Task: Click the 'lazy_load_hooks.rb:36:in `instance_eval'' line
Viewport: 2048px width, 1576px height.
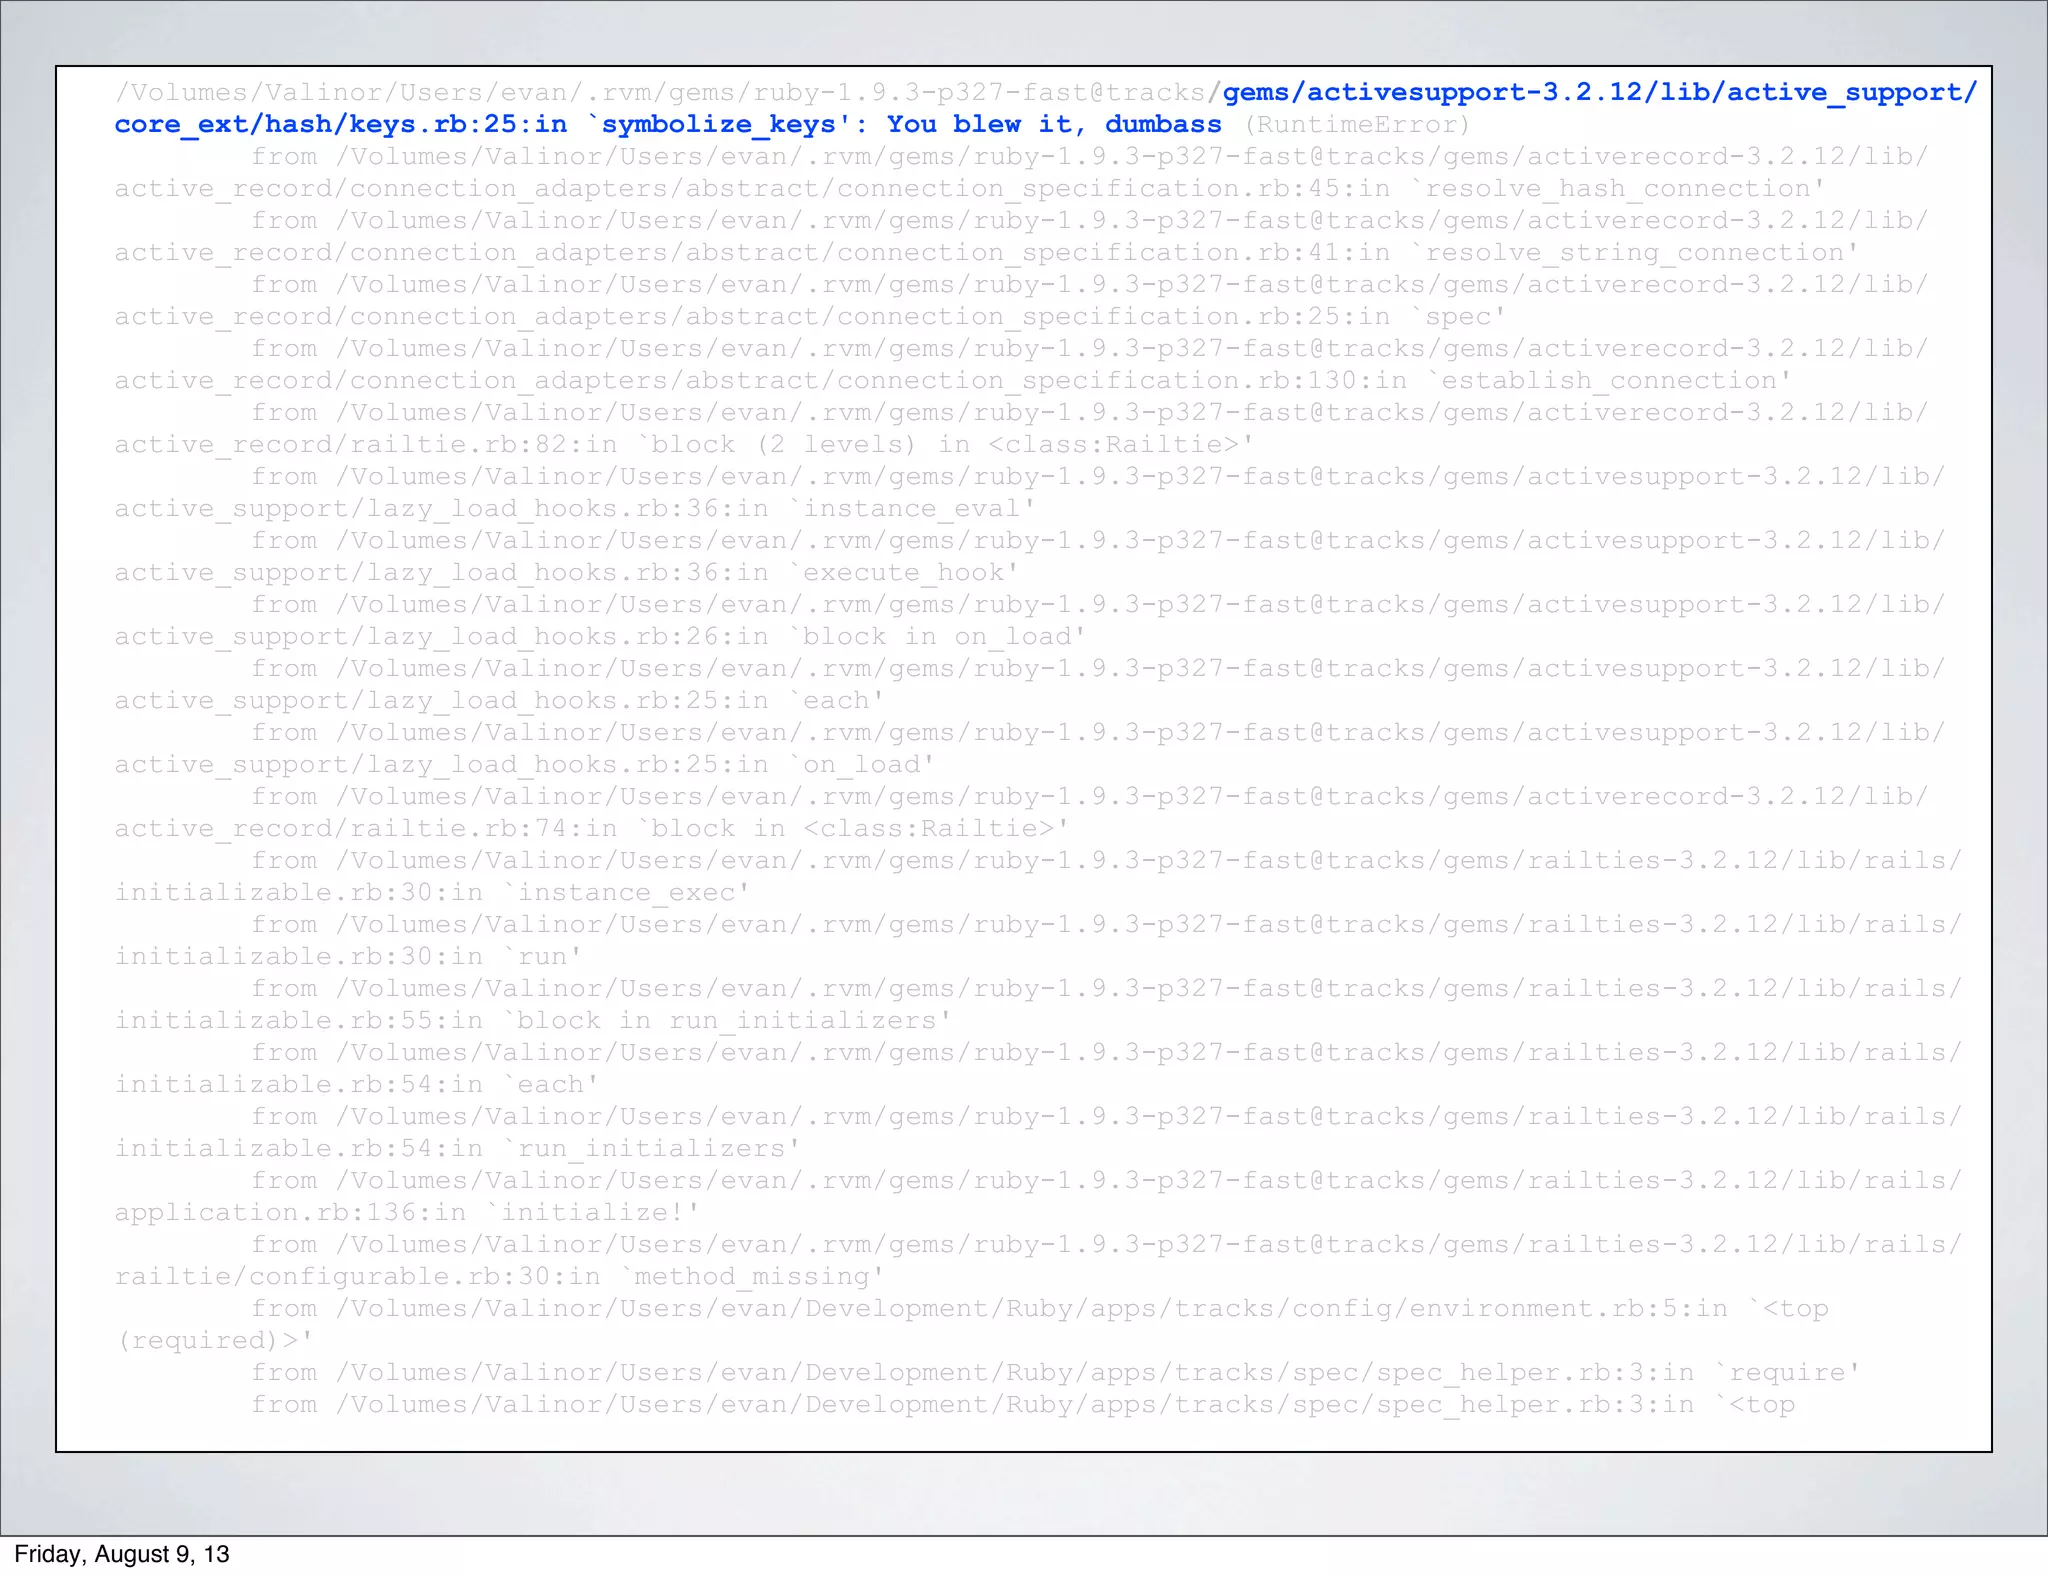Action: 575,508
